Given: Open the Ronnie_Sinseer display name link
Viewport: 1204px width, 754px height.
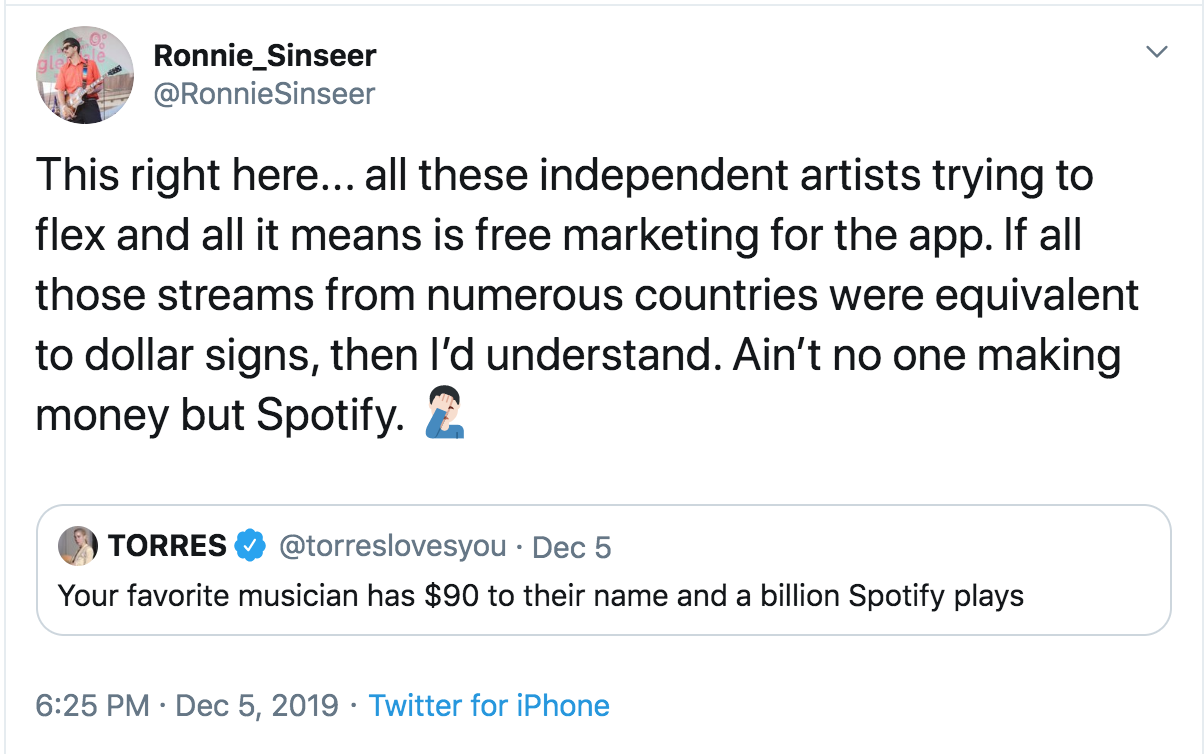Looking at the screenshot, I should point(264,56).
